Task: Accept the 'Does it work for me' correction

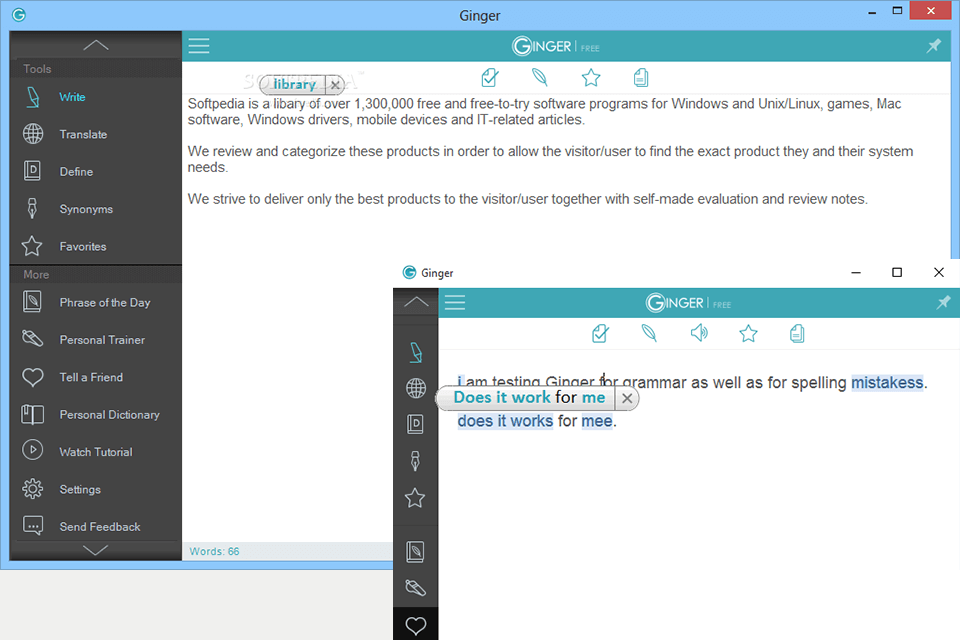Action: coord(529,397)
